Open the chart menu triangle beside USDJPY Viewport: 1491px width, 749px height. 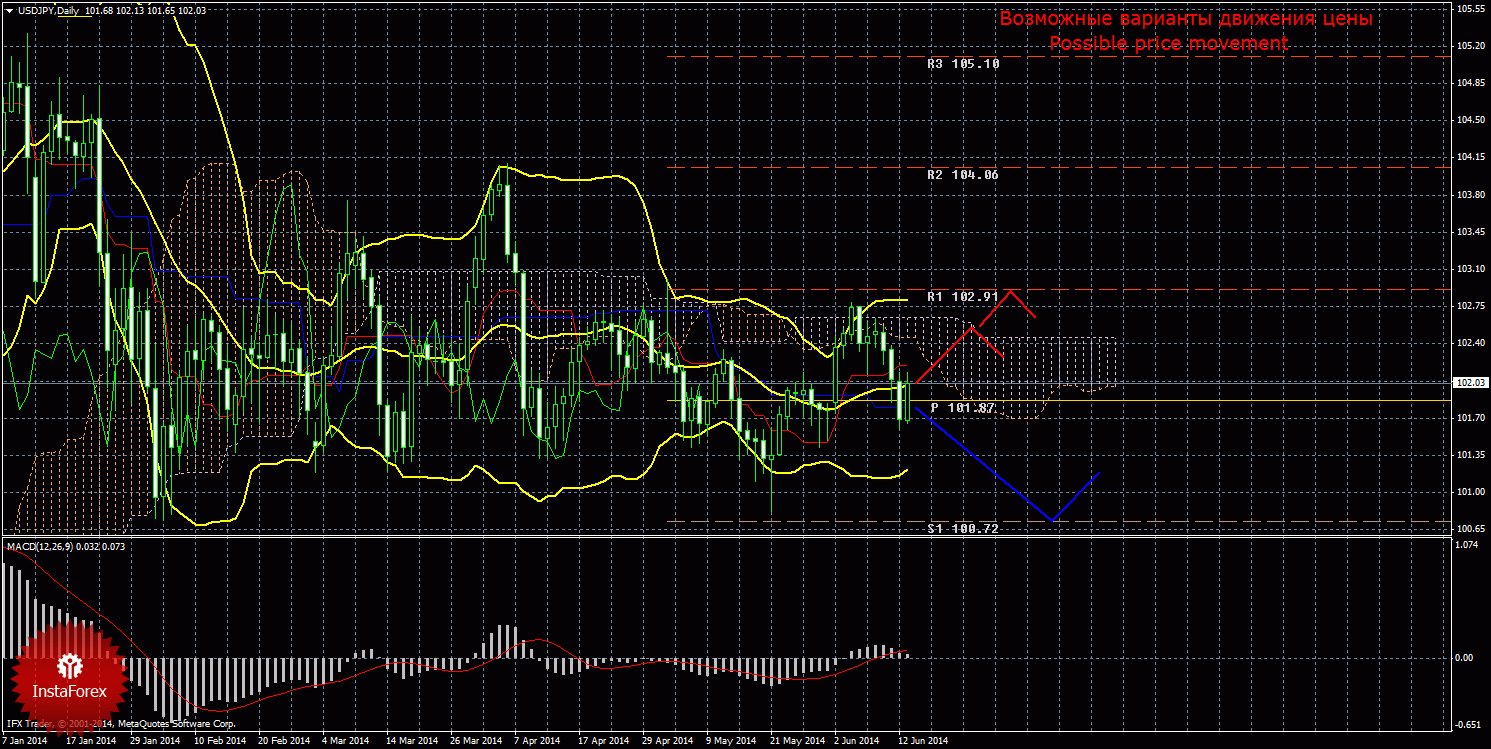pyautogui.click(x=9, y=11)
